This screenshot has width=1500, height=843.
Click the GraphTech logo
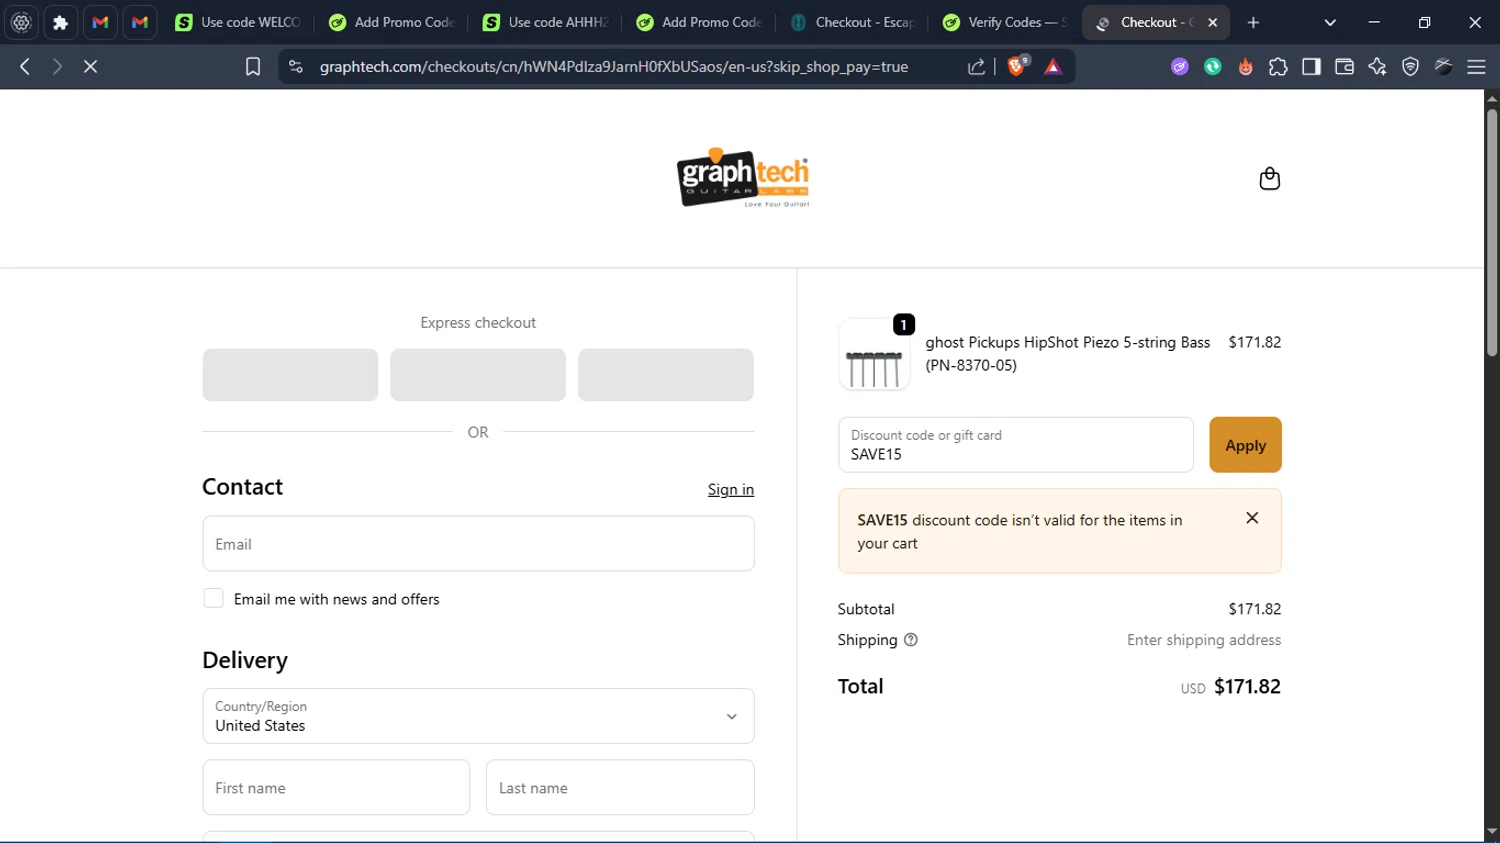(x=743, y=178)
